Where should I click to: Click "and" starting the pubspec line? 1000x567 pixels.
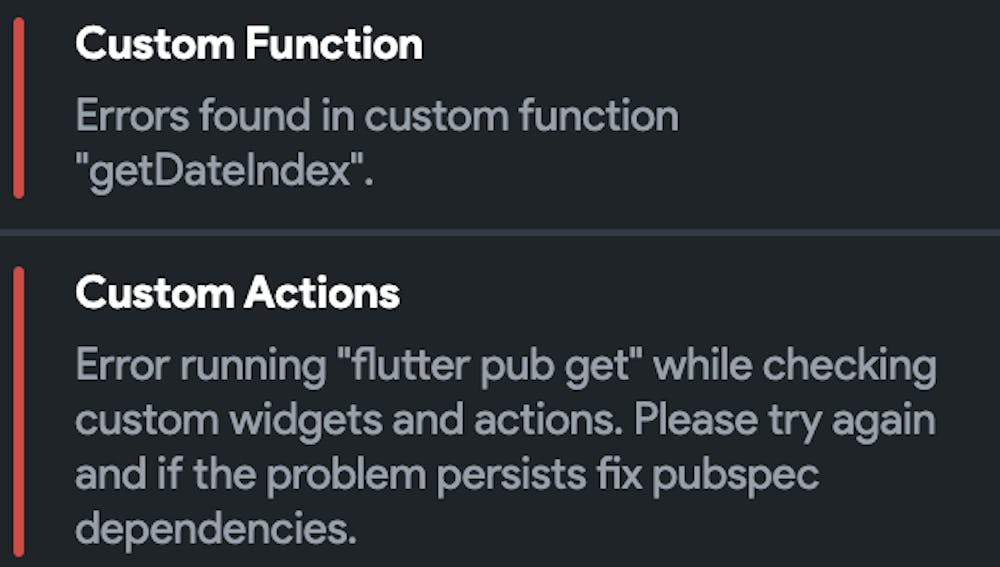click(x=103, y=474)
